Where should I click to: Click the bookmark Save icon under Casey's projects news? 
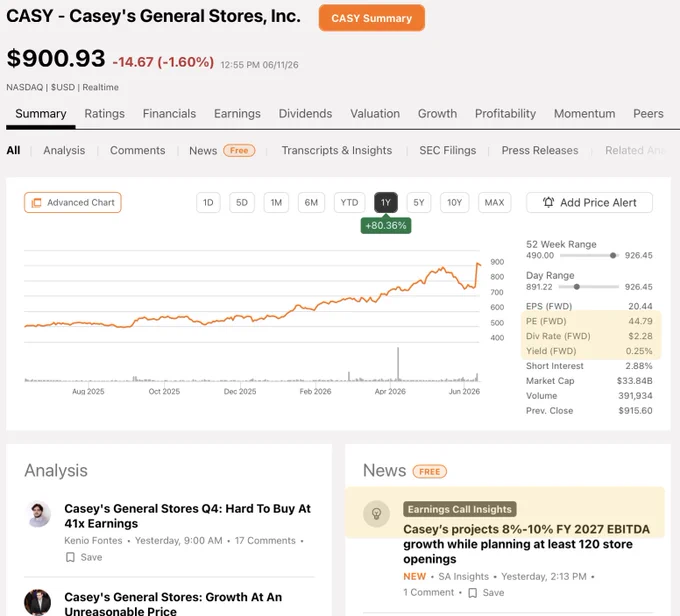tap(473, 593)
